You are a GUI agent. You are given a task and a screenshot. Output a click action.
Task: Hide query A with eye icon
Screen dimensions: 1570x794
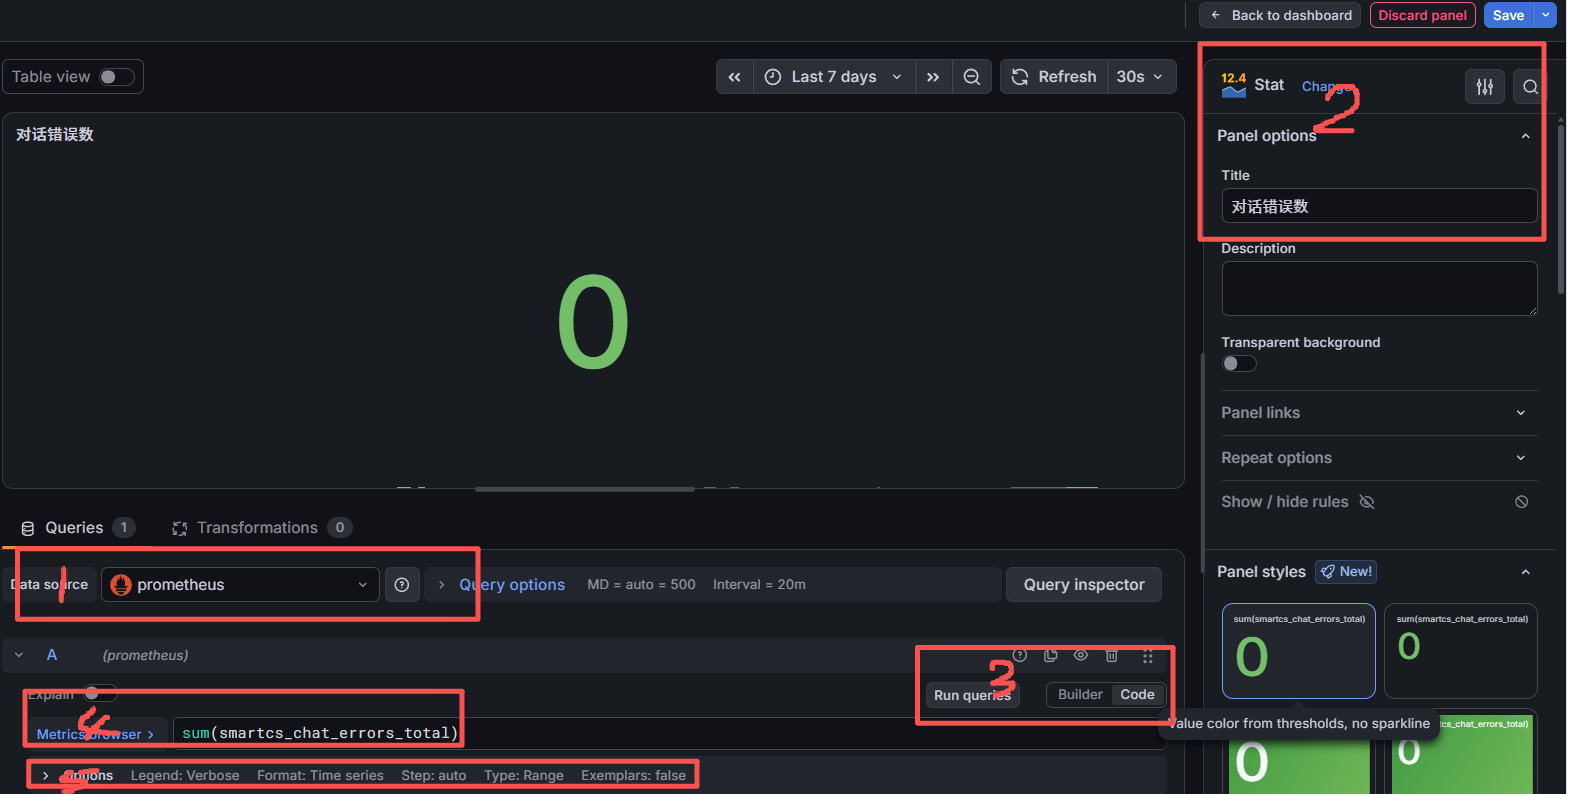pyautogui.click(x=1081, y=655)
